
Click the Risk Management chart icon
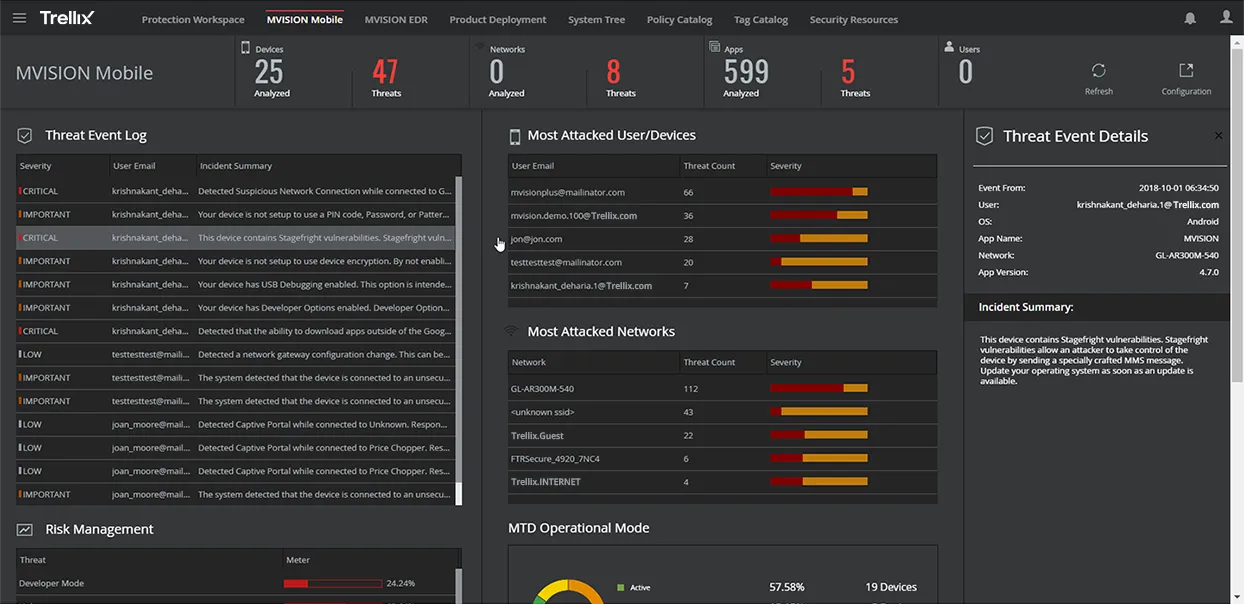(25, 529)
